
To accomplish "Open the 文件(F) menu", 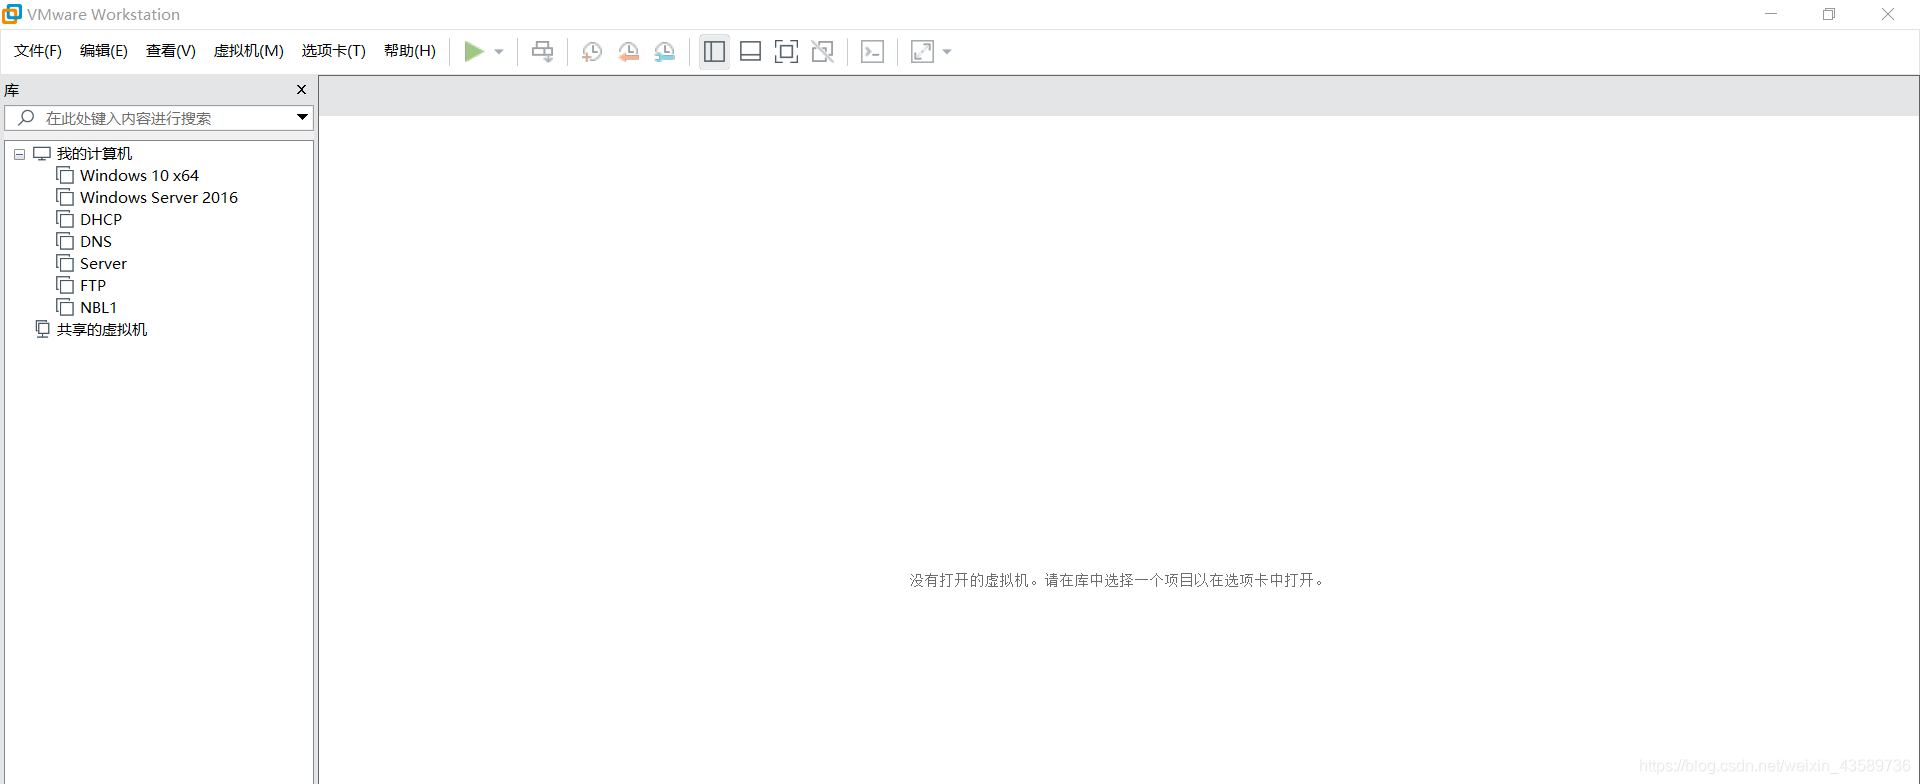I will [38, 51].
